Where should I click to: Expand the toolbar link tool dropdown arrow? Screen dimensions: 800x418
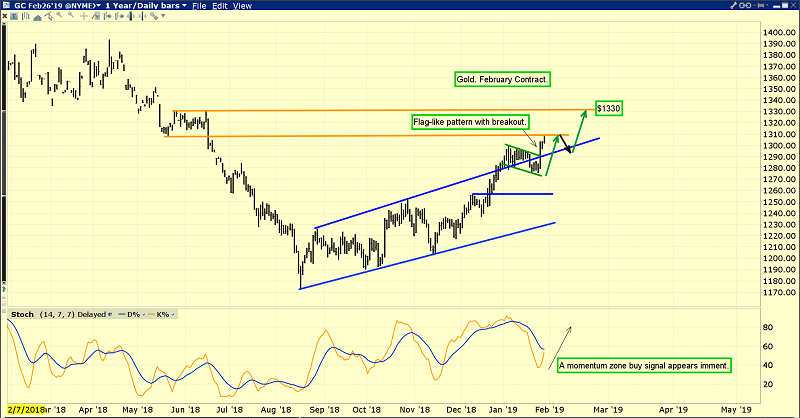[163, 16]
